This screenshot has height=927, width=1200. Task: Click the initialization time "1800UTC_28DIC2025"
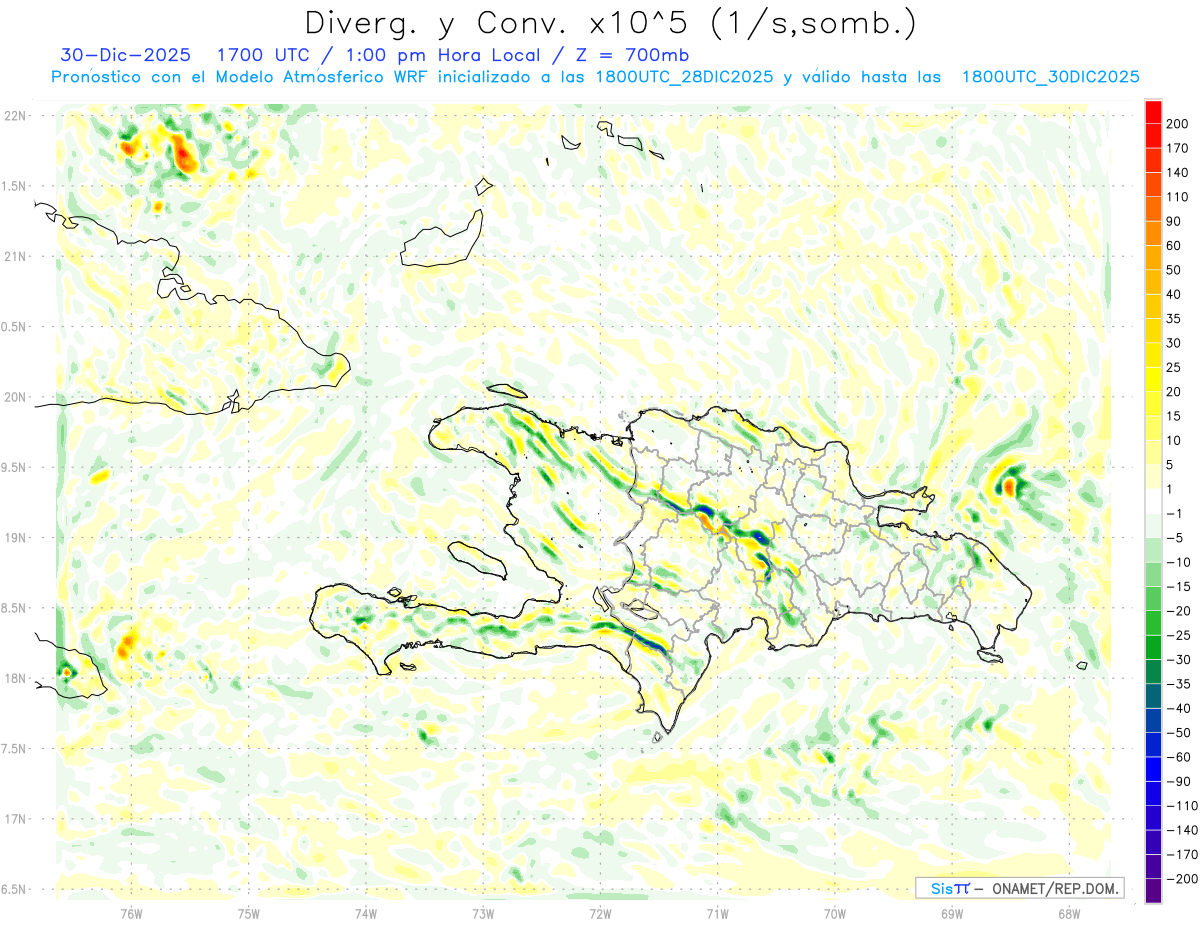pos(683,77)
